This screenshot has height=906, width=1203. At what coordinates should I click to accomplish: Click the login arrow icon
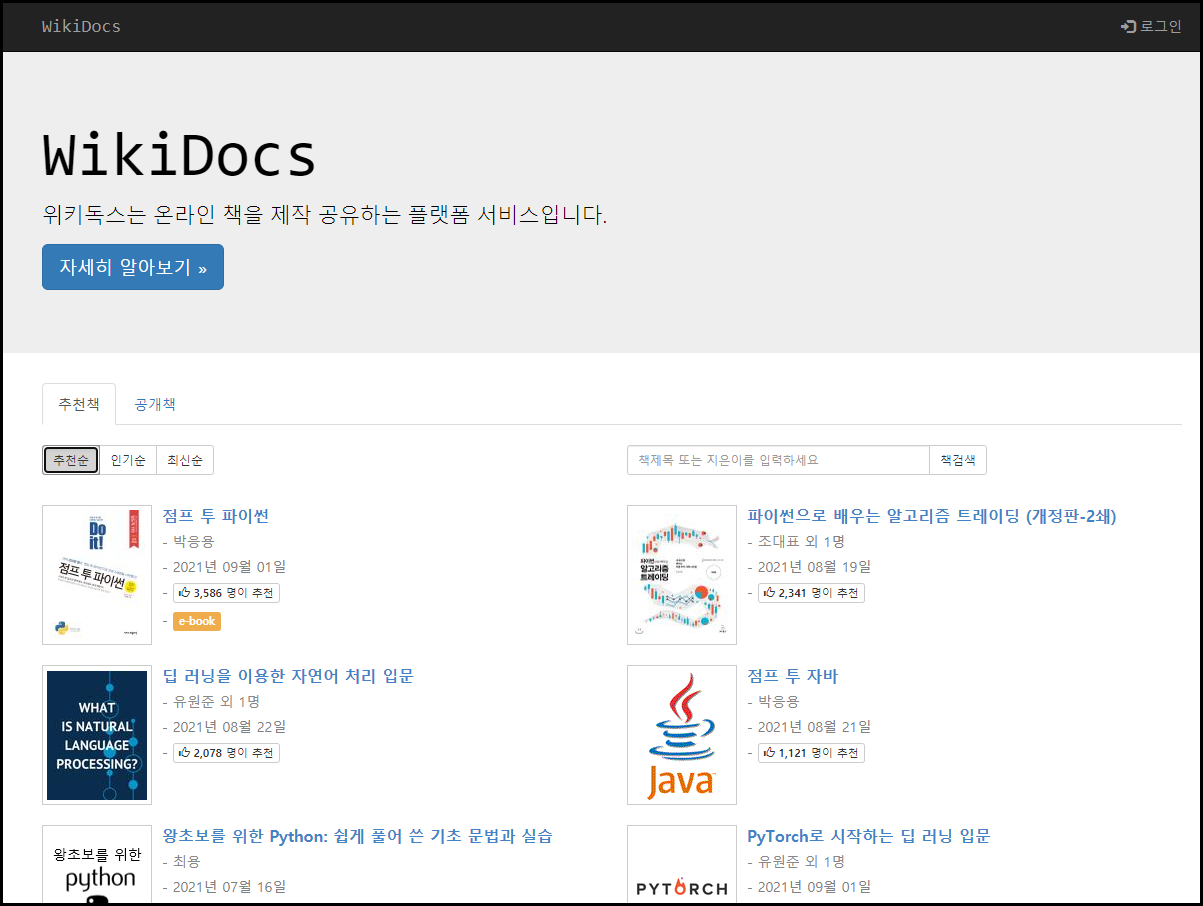pos(1128,26)
